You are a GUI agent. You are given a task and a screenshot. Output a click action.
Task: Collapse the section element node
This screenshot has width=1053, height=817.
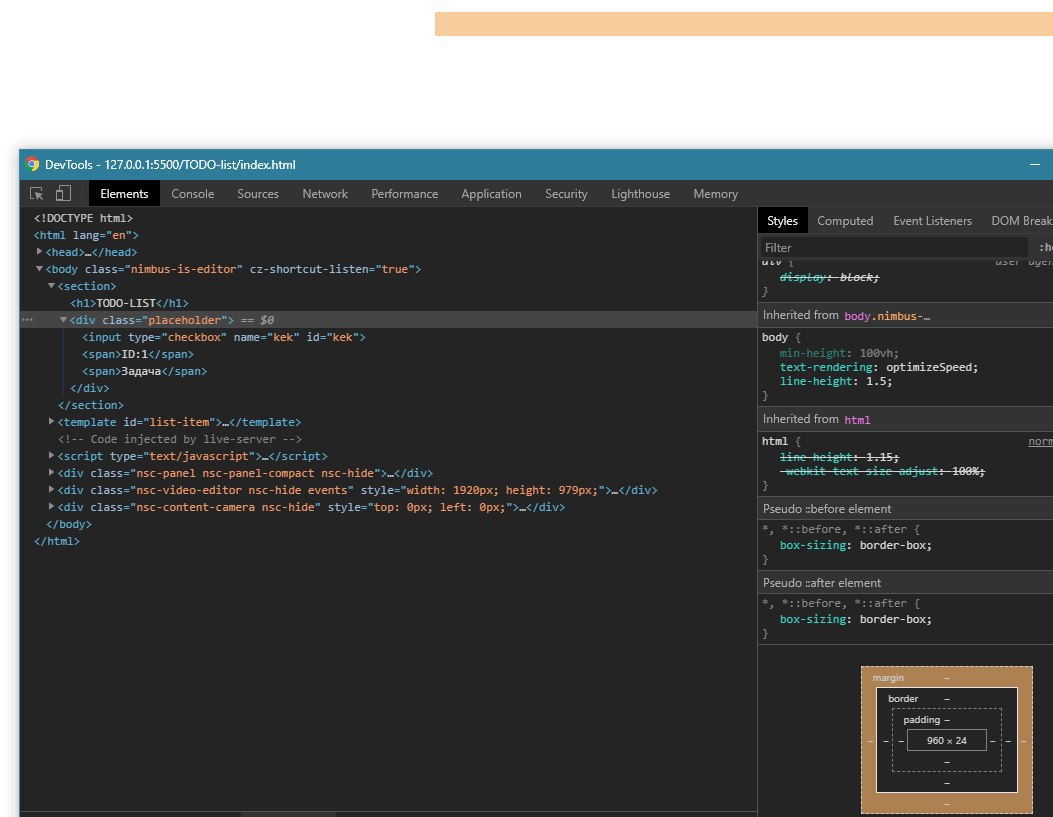pos(52,285)
